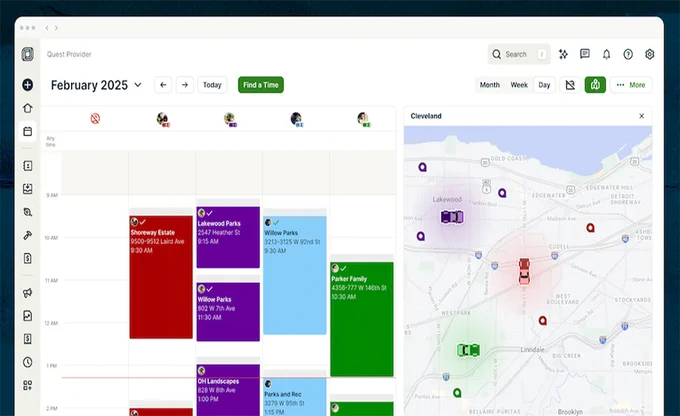The image size is (680, 416).
Task: Click the green location pin on map
Action: (x=457, y=393)
